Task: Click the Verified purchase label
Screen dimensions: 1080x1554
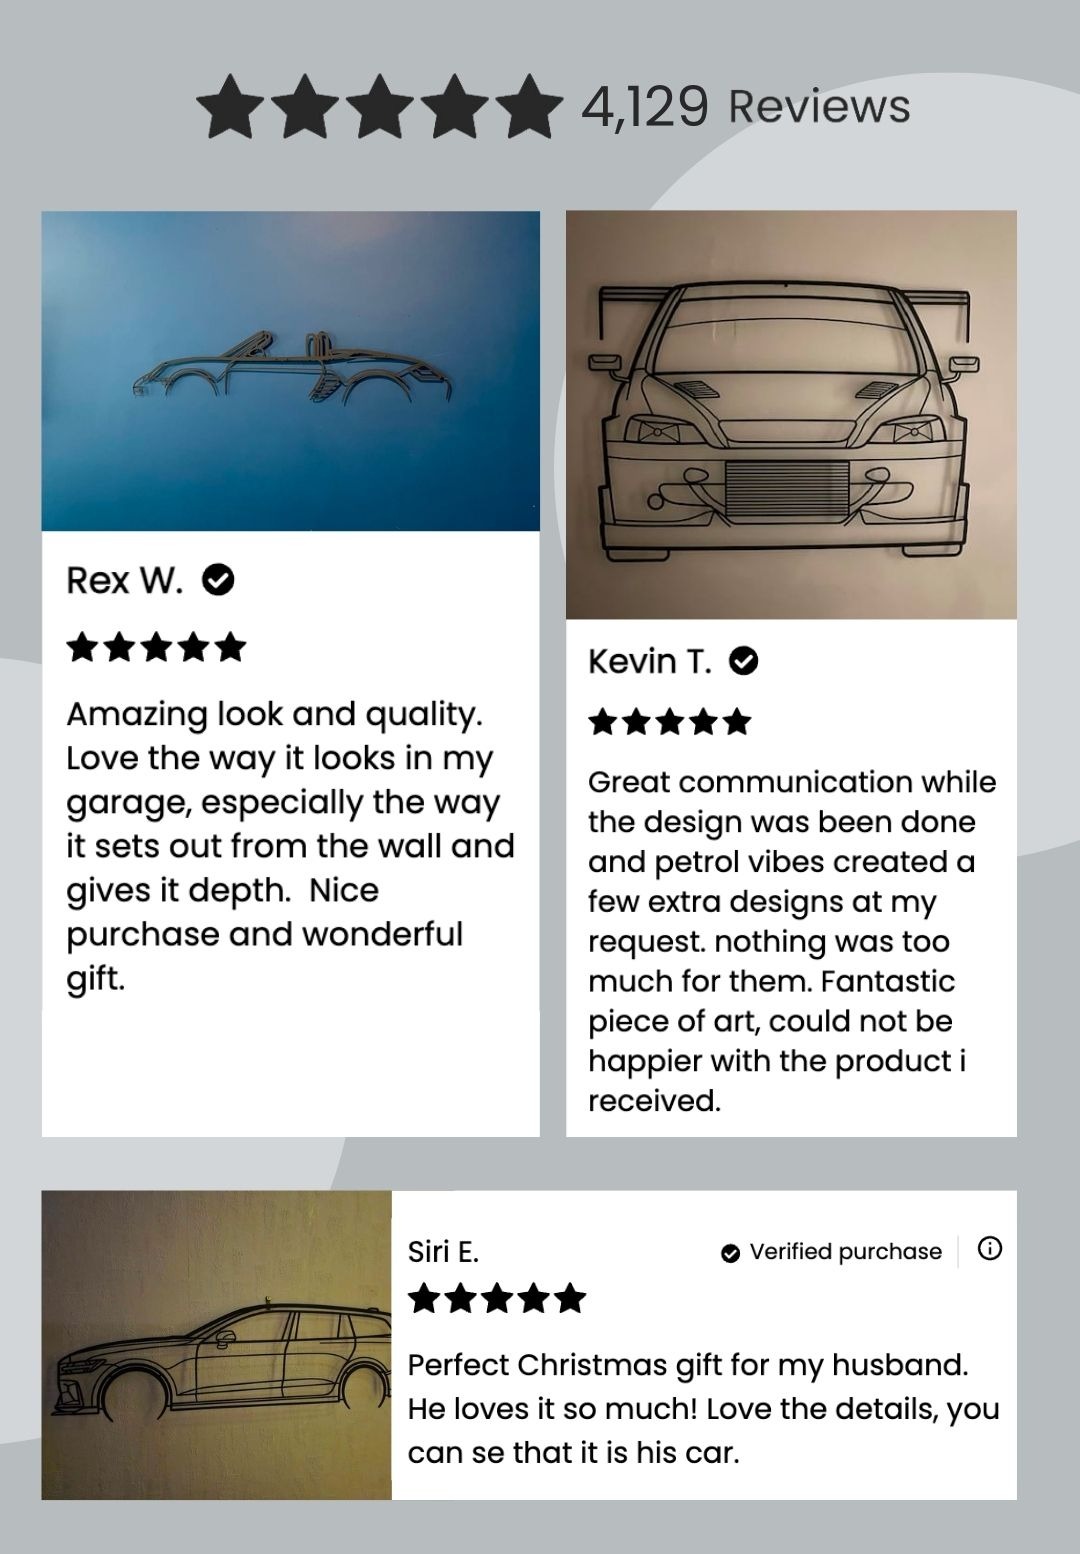Action: click(x=845, y=1252)
